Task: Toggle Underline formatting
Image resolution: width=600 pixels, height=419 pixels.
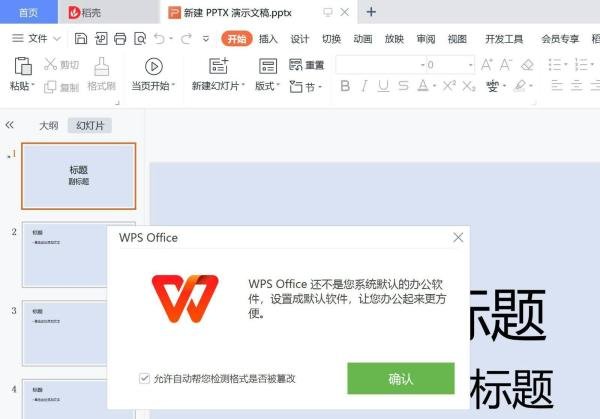Action: tap(383, 86)
